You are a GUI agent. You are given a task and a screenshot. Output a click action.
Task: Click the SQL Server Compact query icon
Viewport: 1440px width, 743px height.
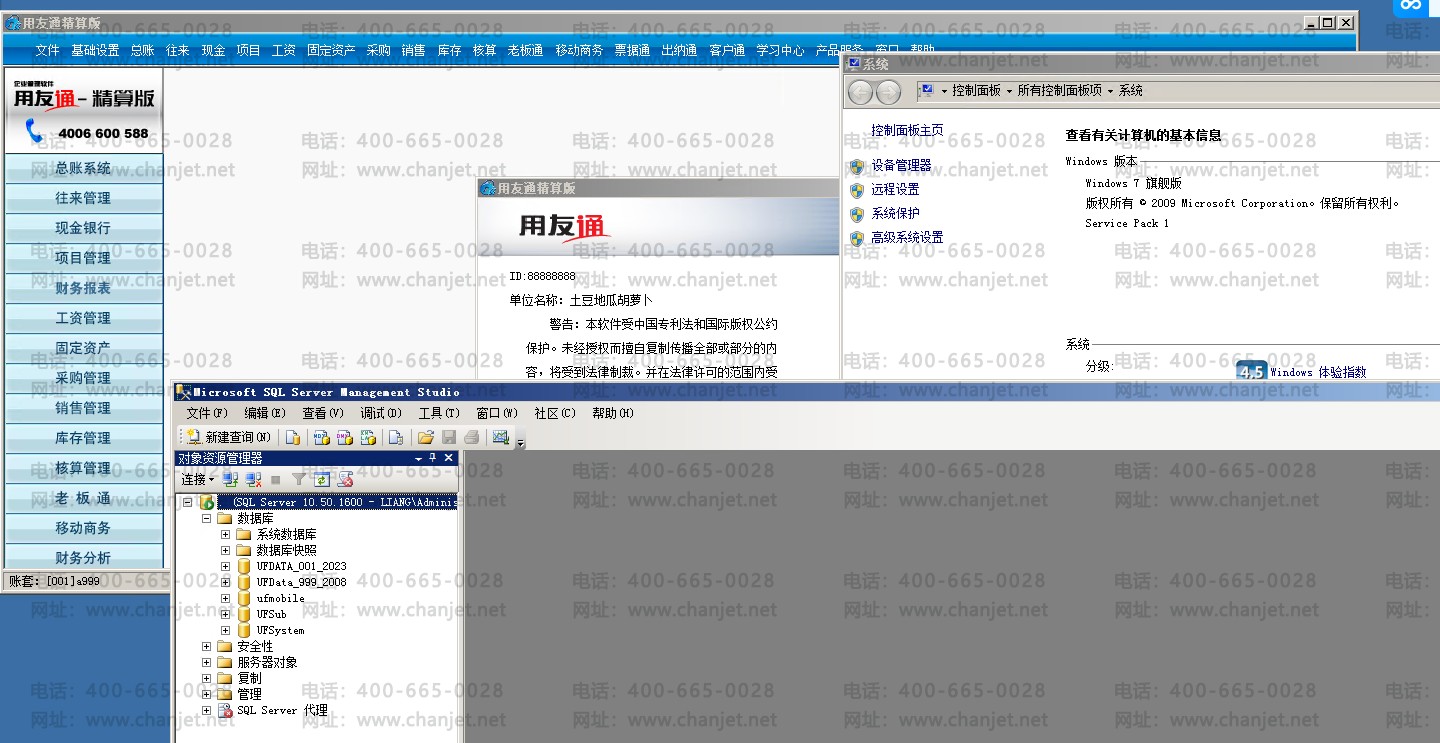click(396, 437)
